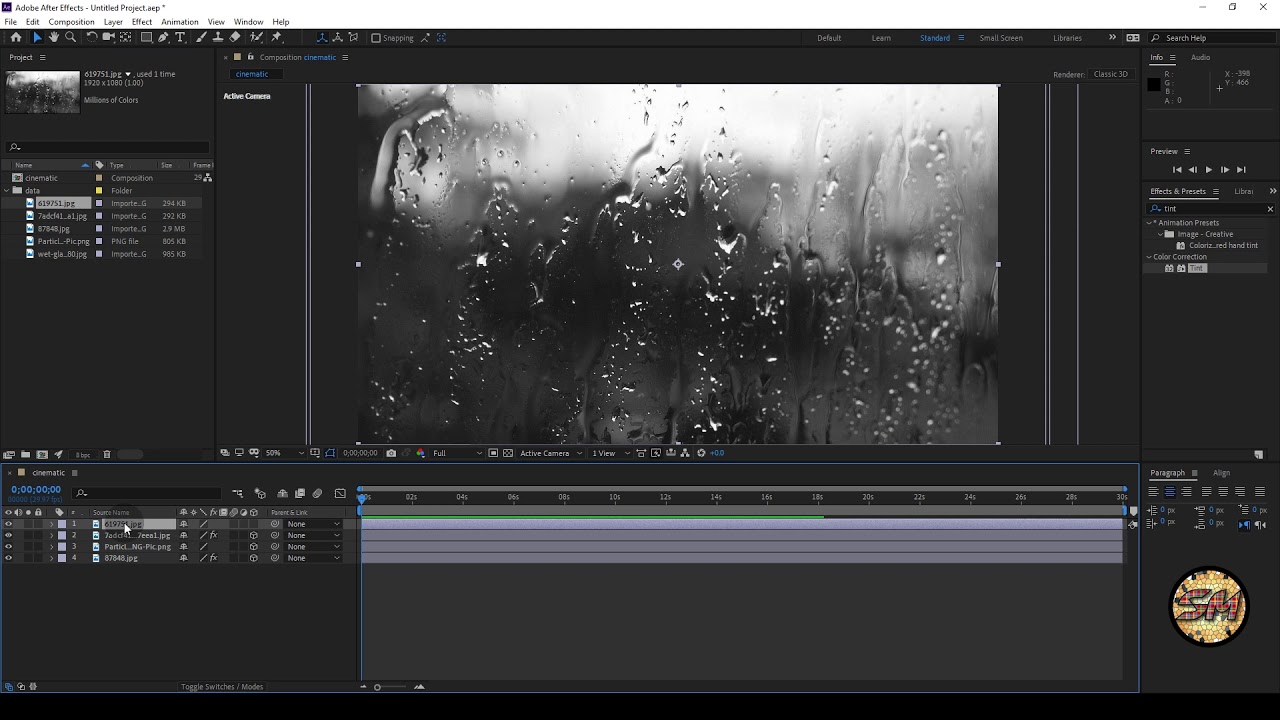1280x720 pixels.
Task: Select the Pen tool
Action: 163,38
